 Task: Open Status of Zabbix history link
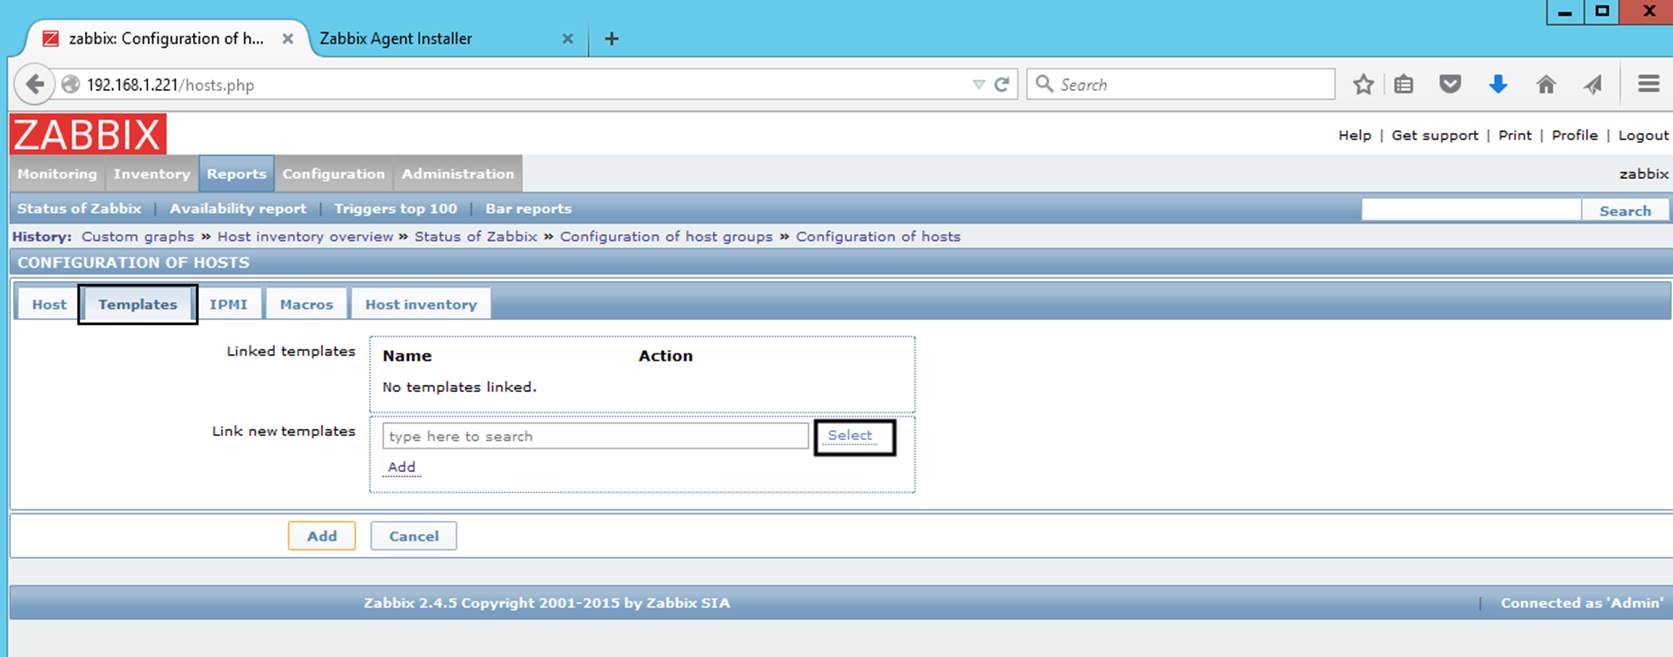(476, 237)
